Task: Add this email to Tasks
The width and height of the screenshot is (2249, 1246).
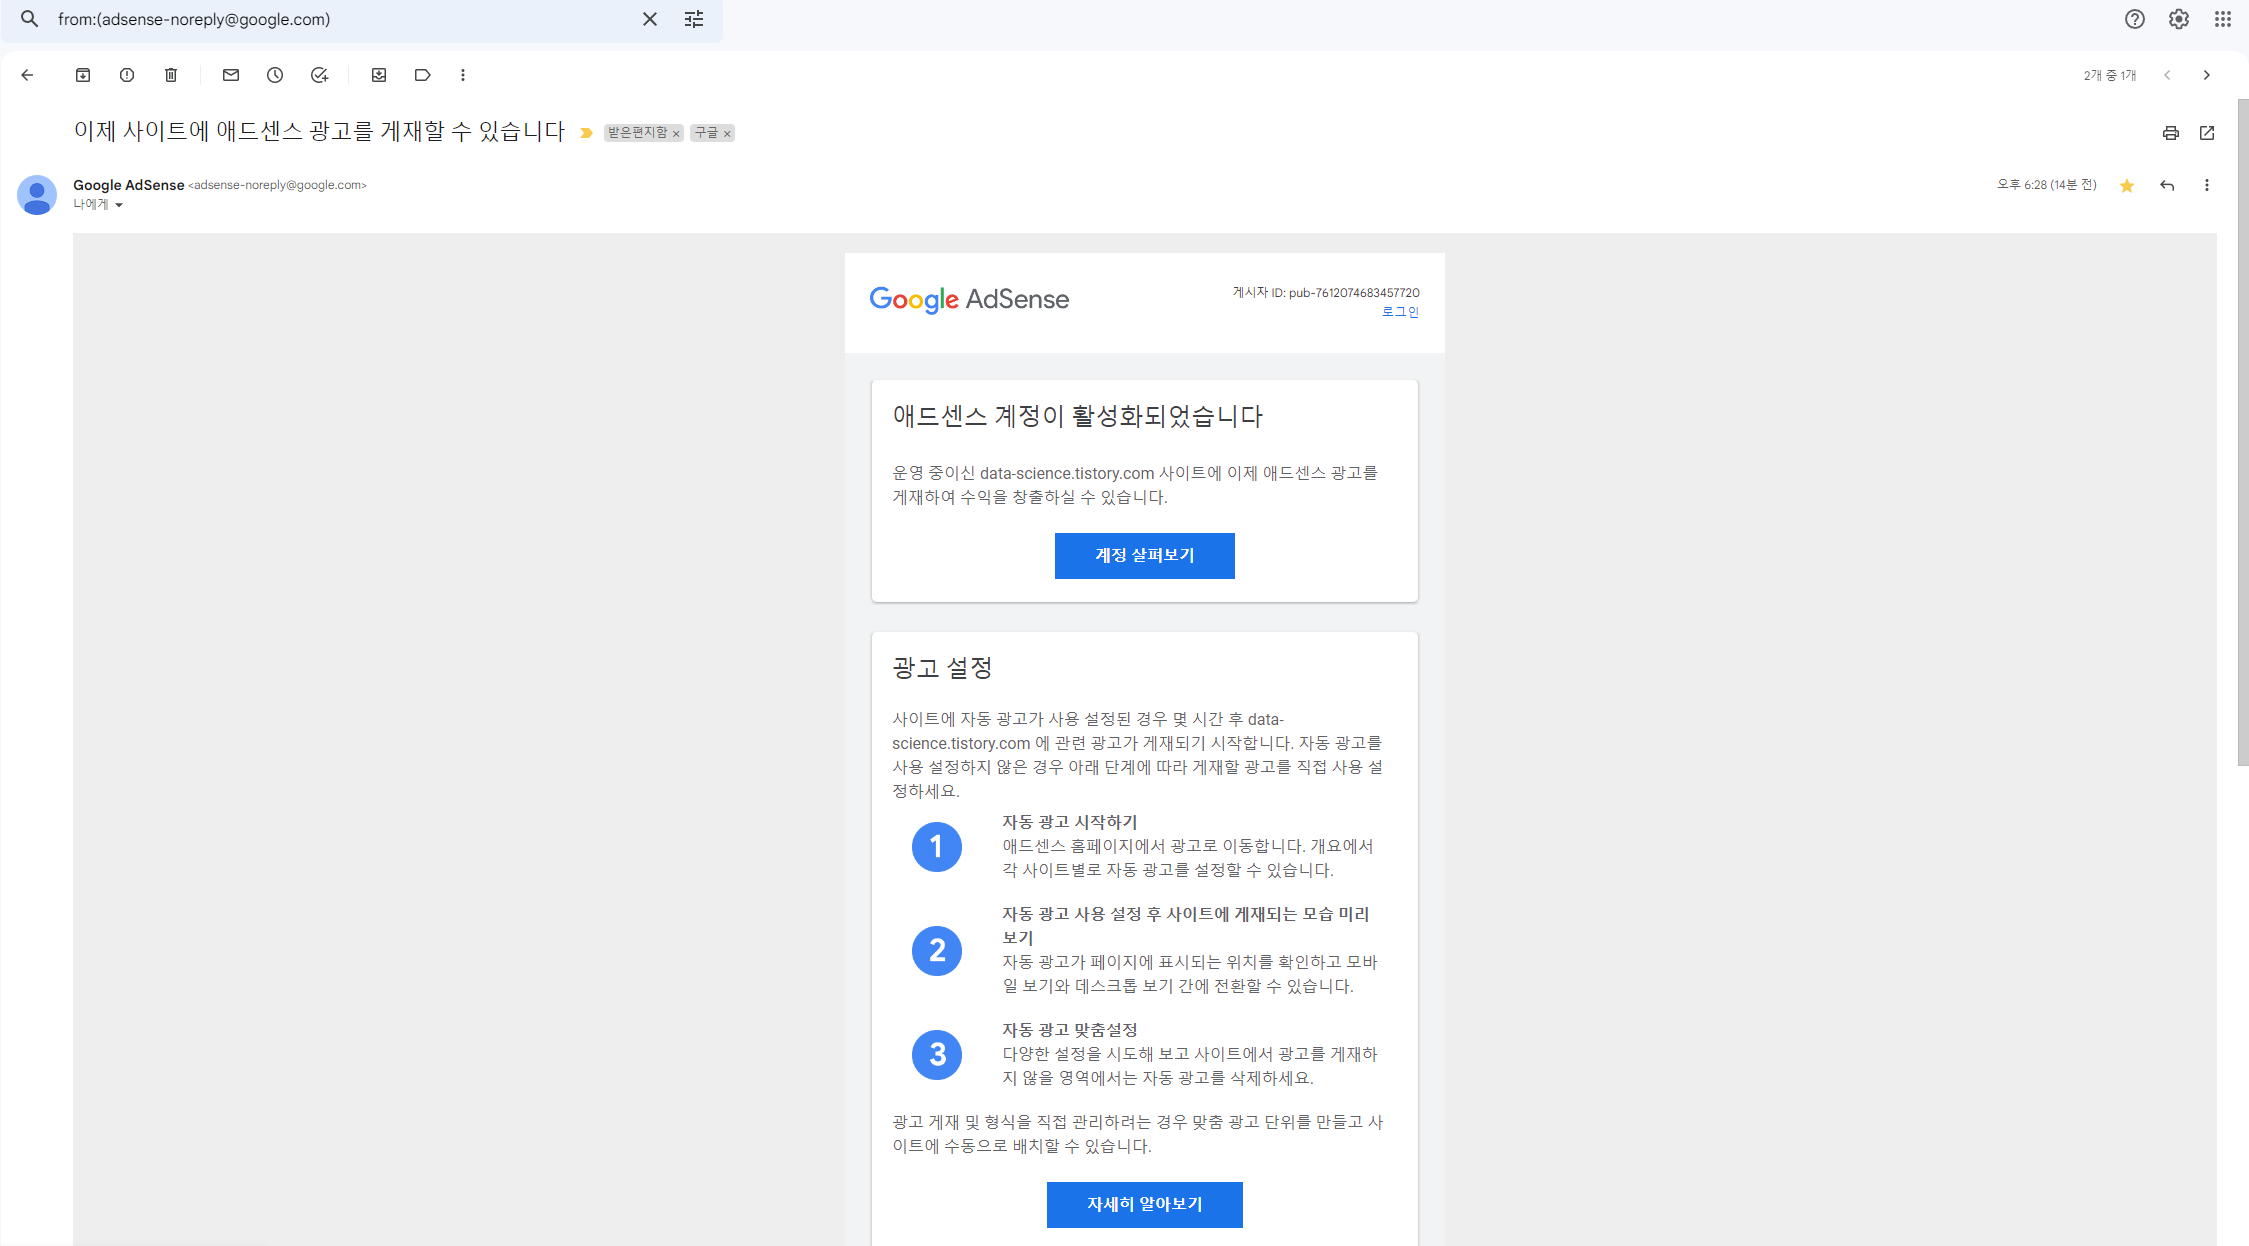Action: 319,75
